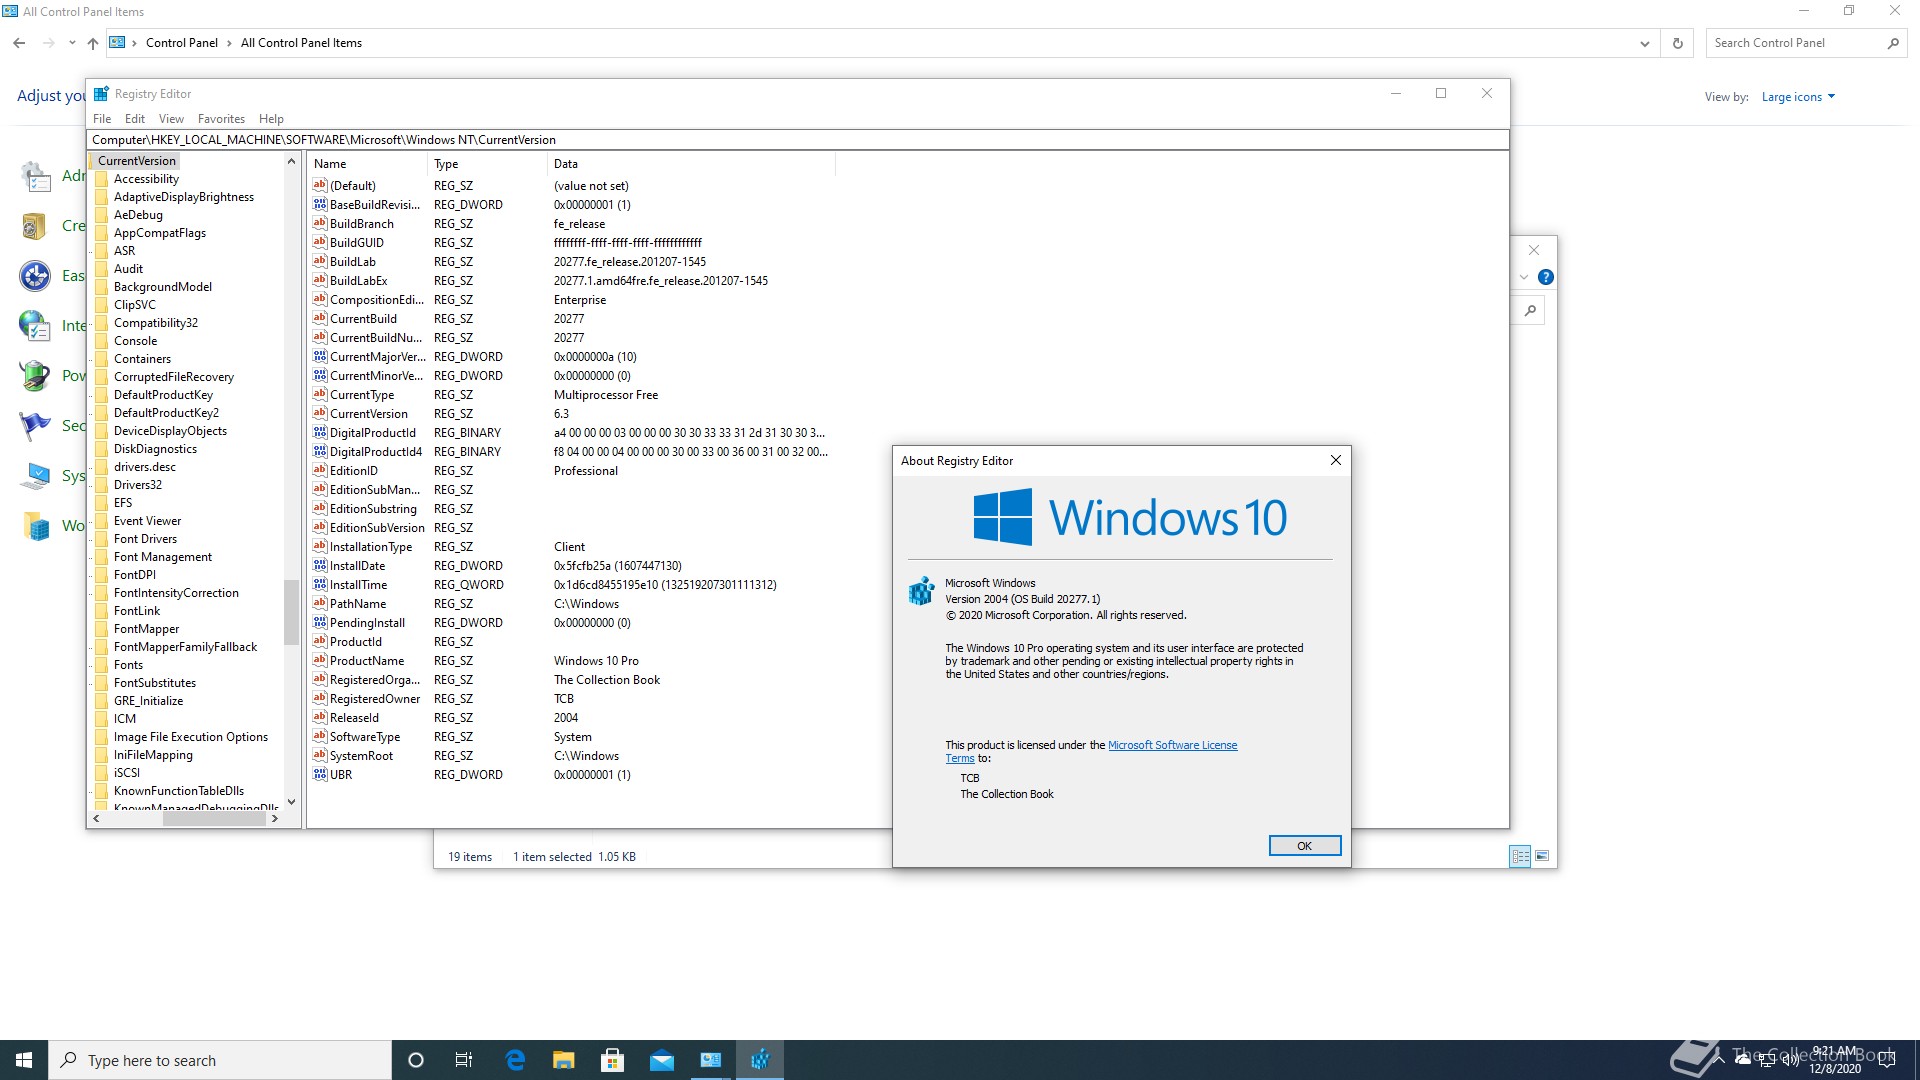Open File Explorer from the taskbar
Screen dimensions: 1920x1080
tap(564, 1060)
